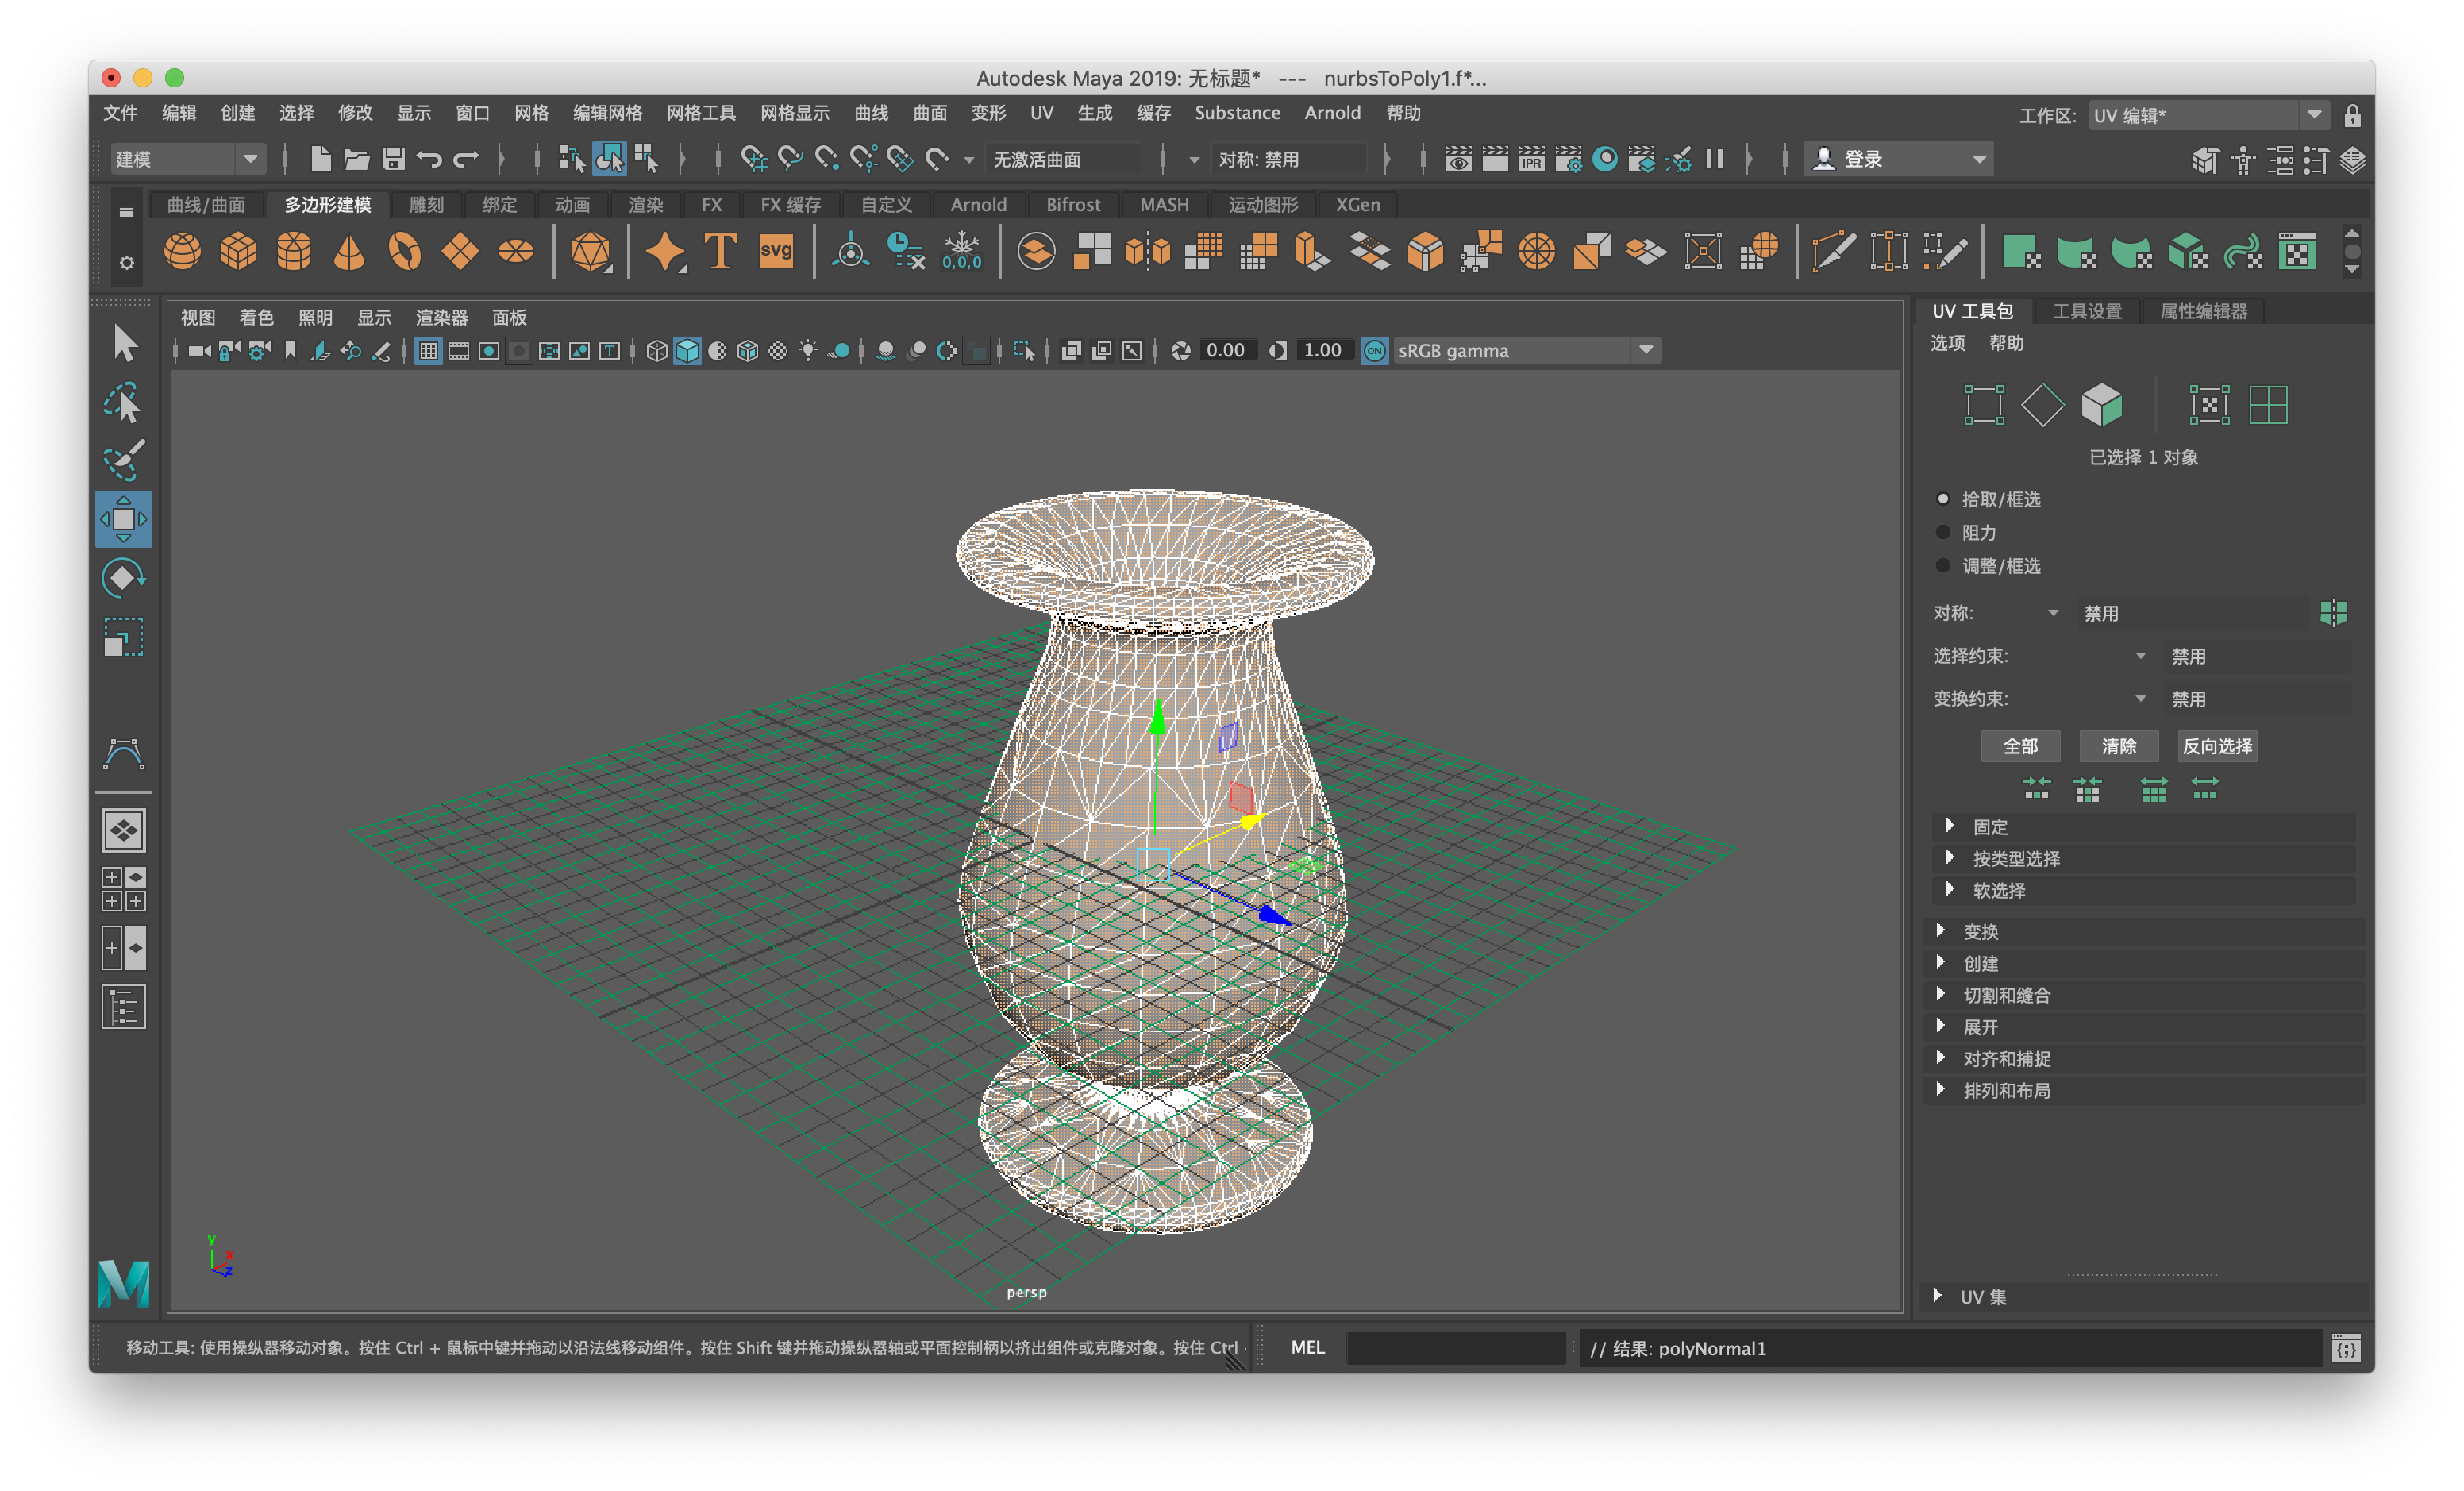Click the 帮助 link in UV toolkit

pyautogui.click(x=2006, y=343)
